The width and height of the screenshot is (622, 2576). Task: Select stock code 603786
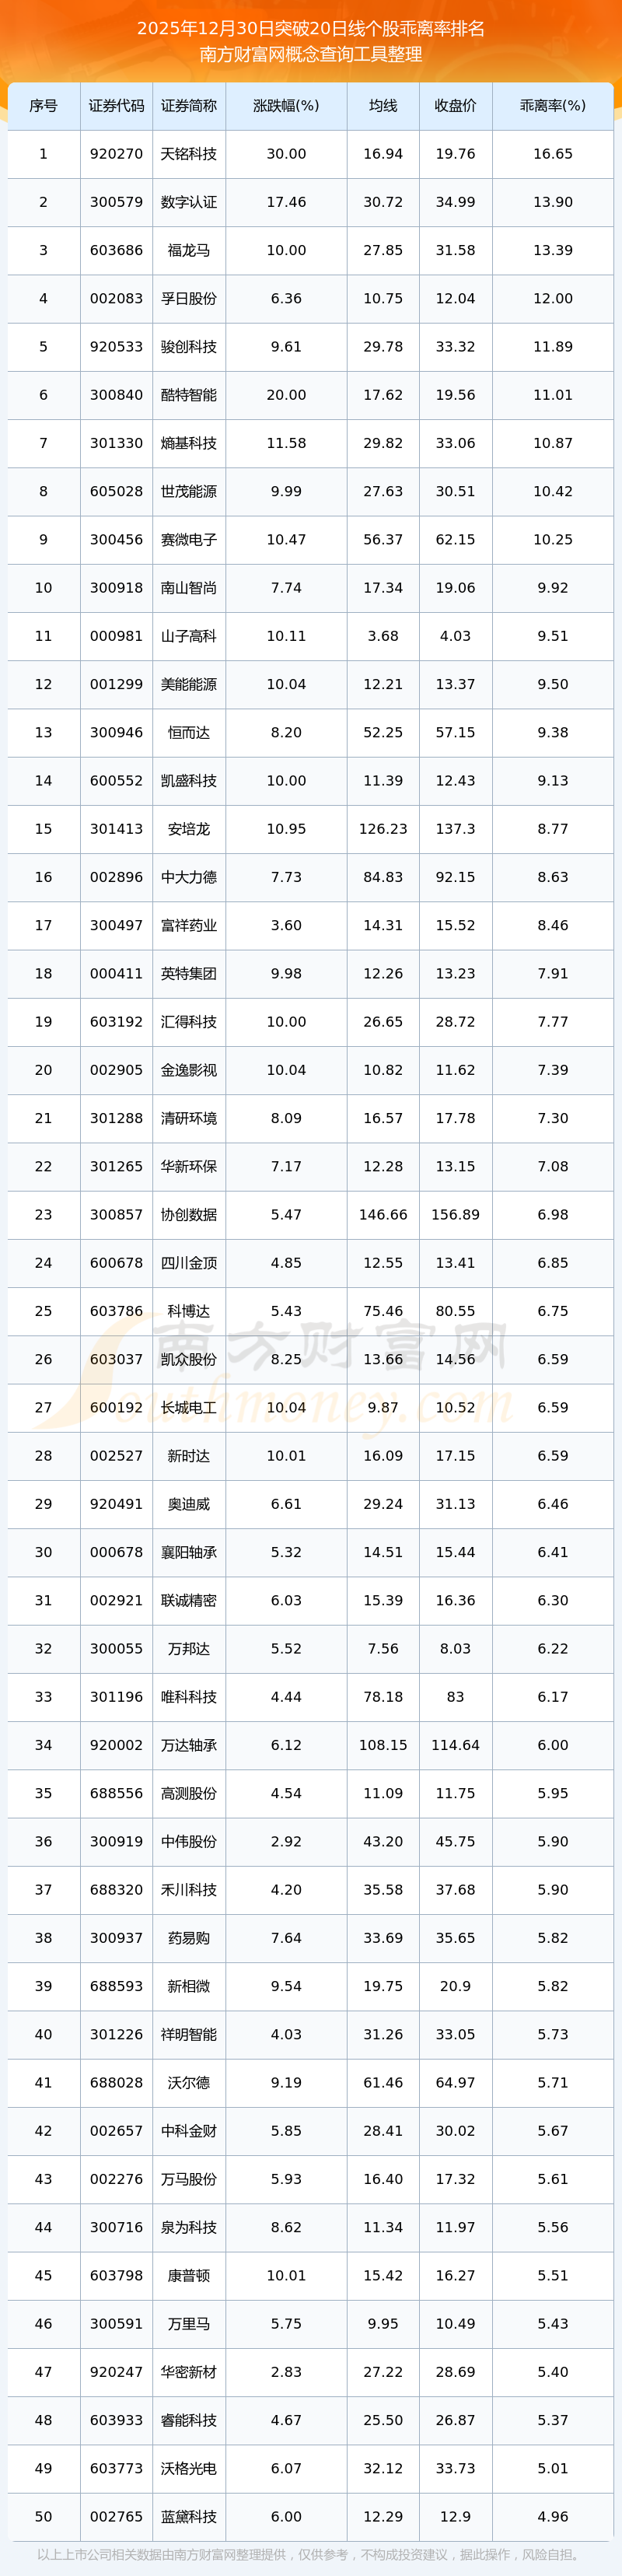116,1311
